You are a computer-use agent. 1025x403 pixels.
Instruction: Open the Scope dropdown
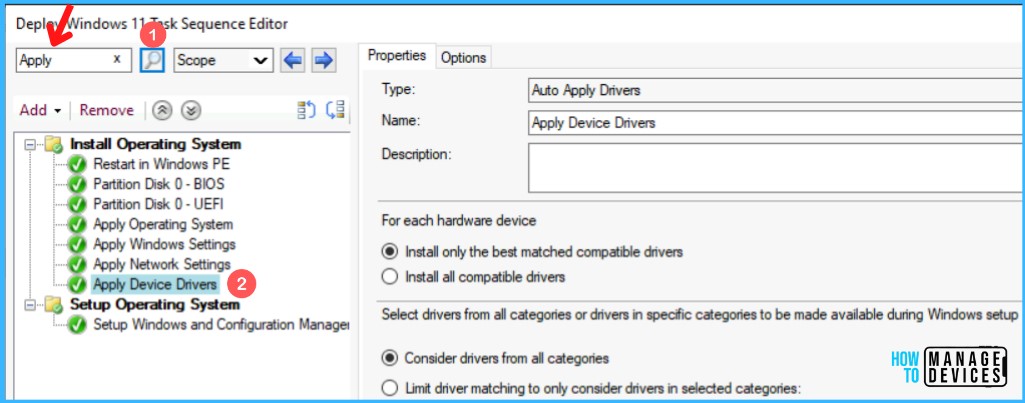[223, 61]
